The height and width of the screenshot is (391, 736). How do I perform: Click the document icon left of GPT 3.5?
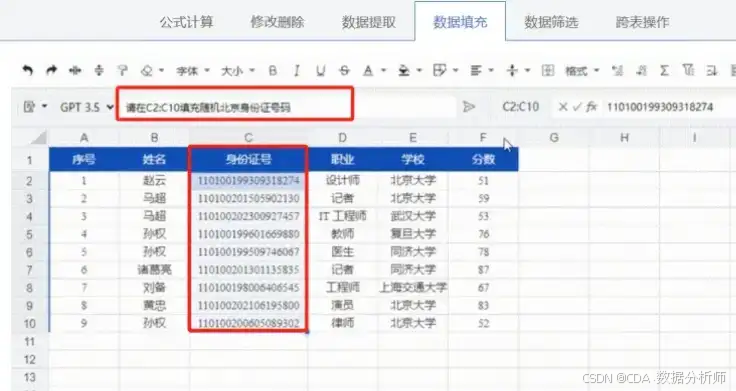[x=29, y=107]
